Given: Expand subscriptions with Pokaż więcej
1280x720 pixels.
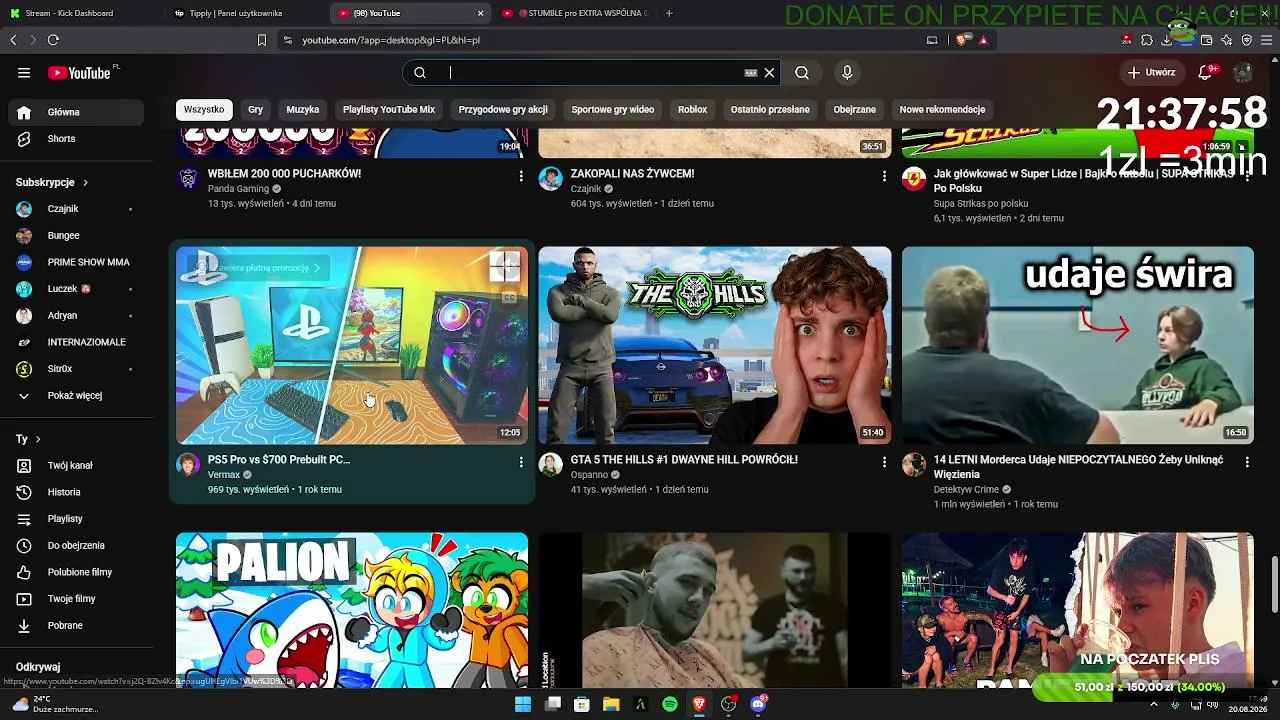Looking at the screenshot, I should point(76,396).
